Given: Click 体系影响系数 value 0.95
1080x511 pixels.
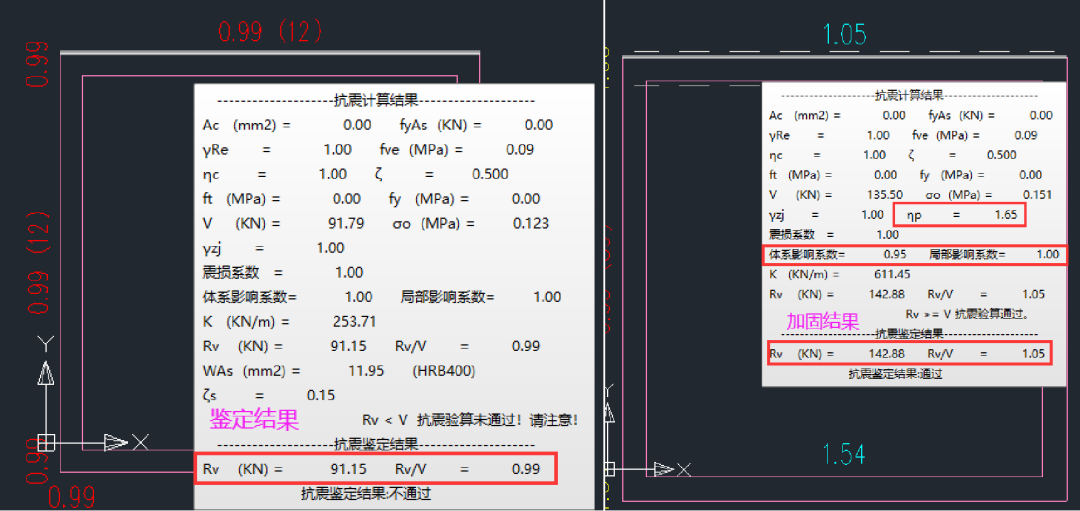Looking at the screenshot, I should [895, 254].
